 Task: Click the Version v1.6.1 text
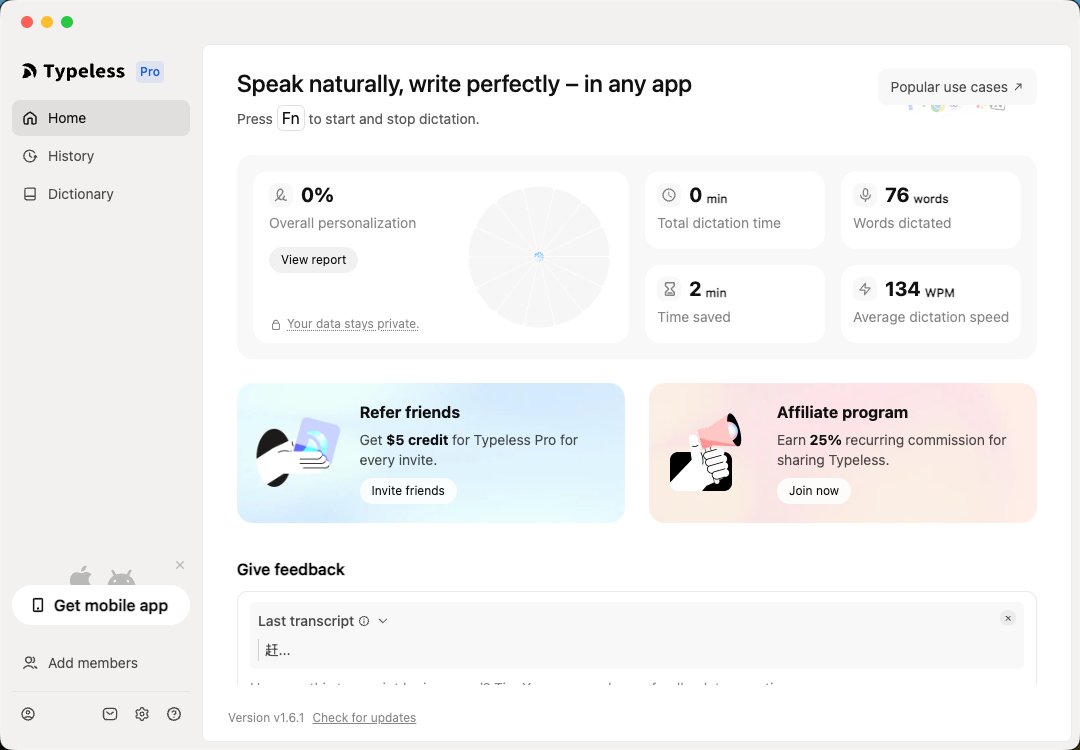pyautogui.click(x=267, y=718)
